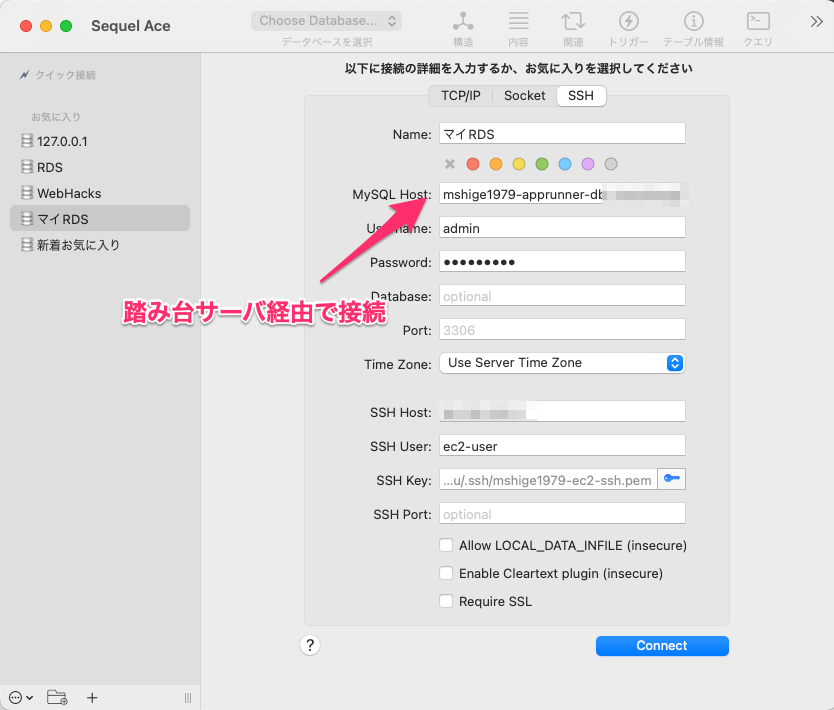Choose the gray color swatch
Image resolution: width=834 pixels, height=710 pixels.
coord(611,164)
